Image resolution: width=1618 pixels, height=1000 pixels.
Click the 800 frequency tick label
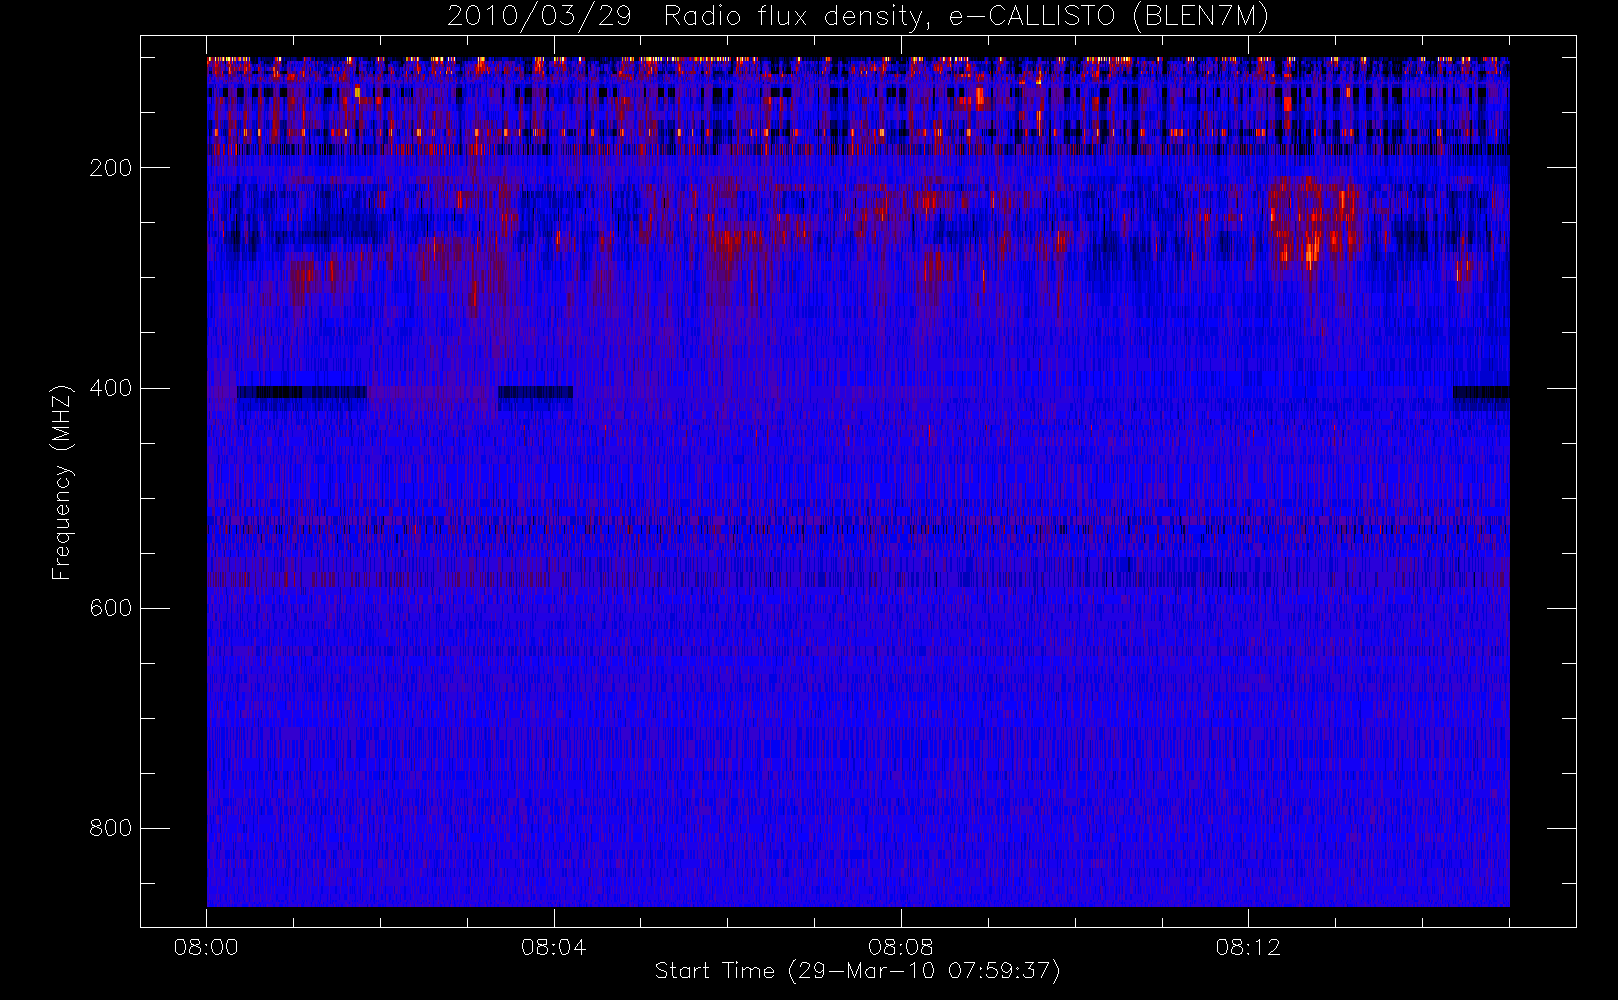pos(110,828)
